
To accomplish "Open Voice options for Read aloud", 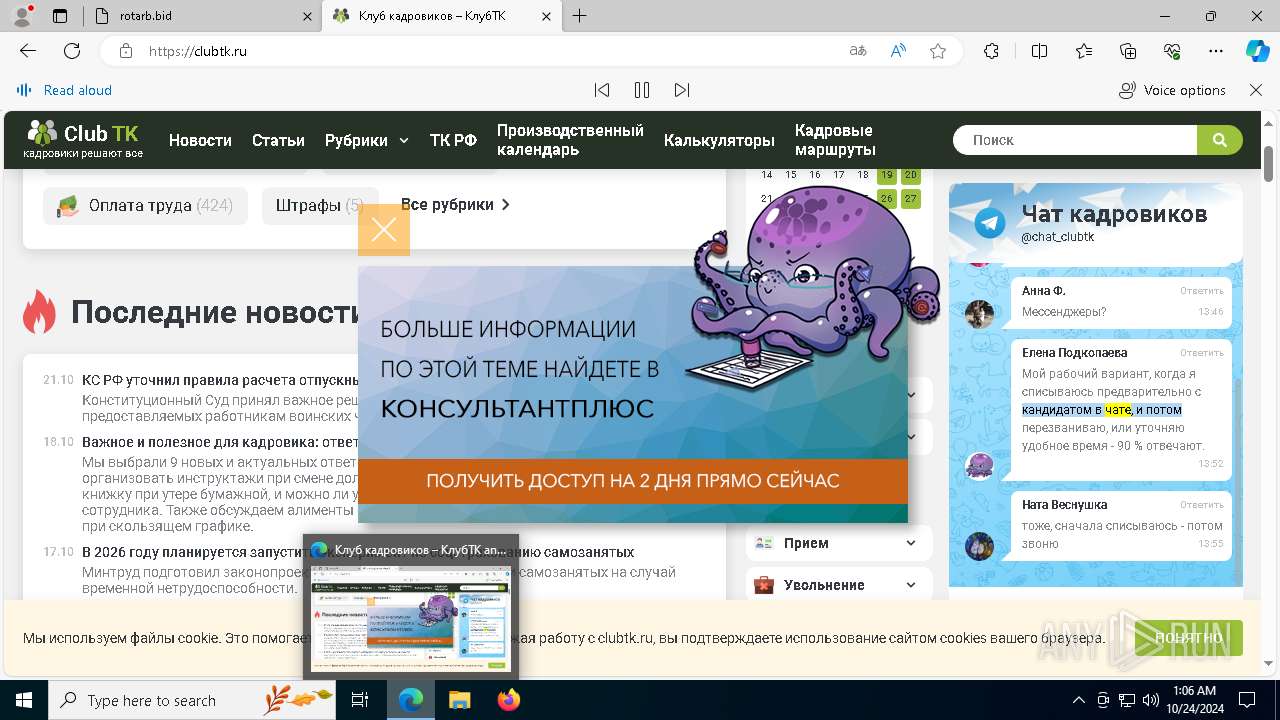I will coord(1172,90).
